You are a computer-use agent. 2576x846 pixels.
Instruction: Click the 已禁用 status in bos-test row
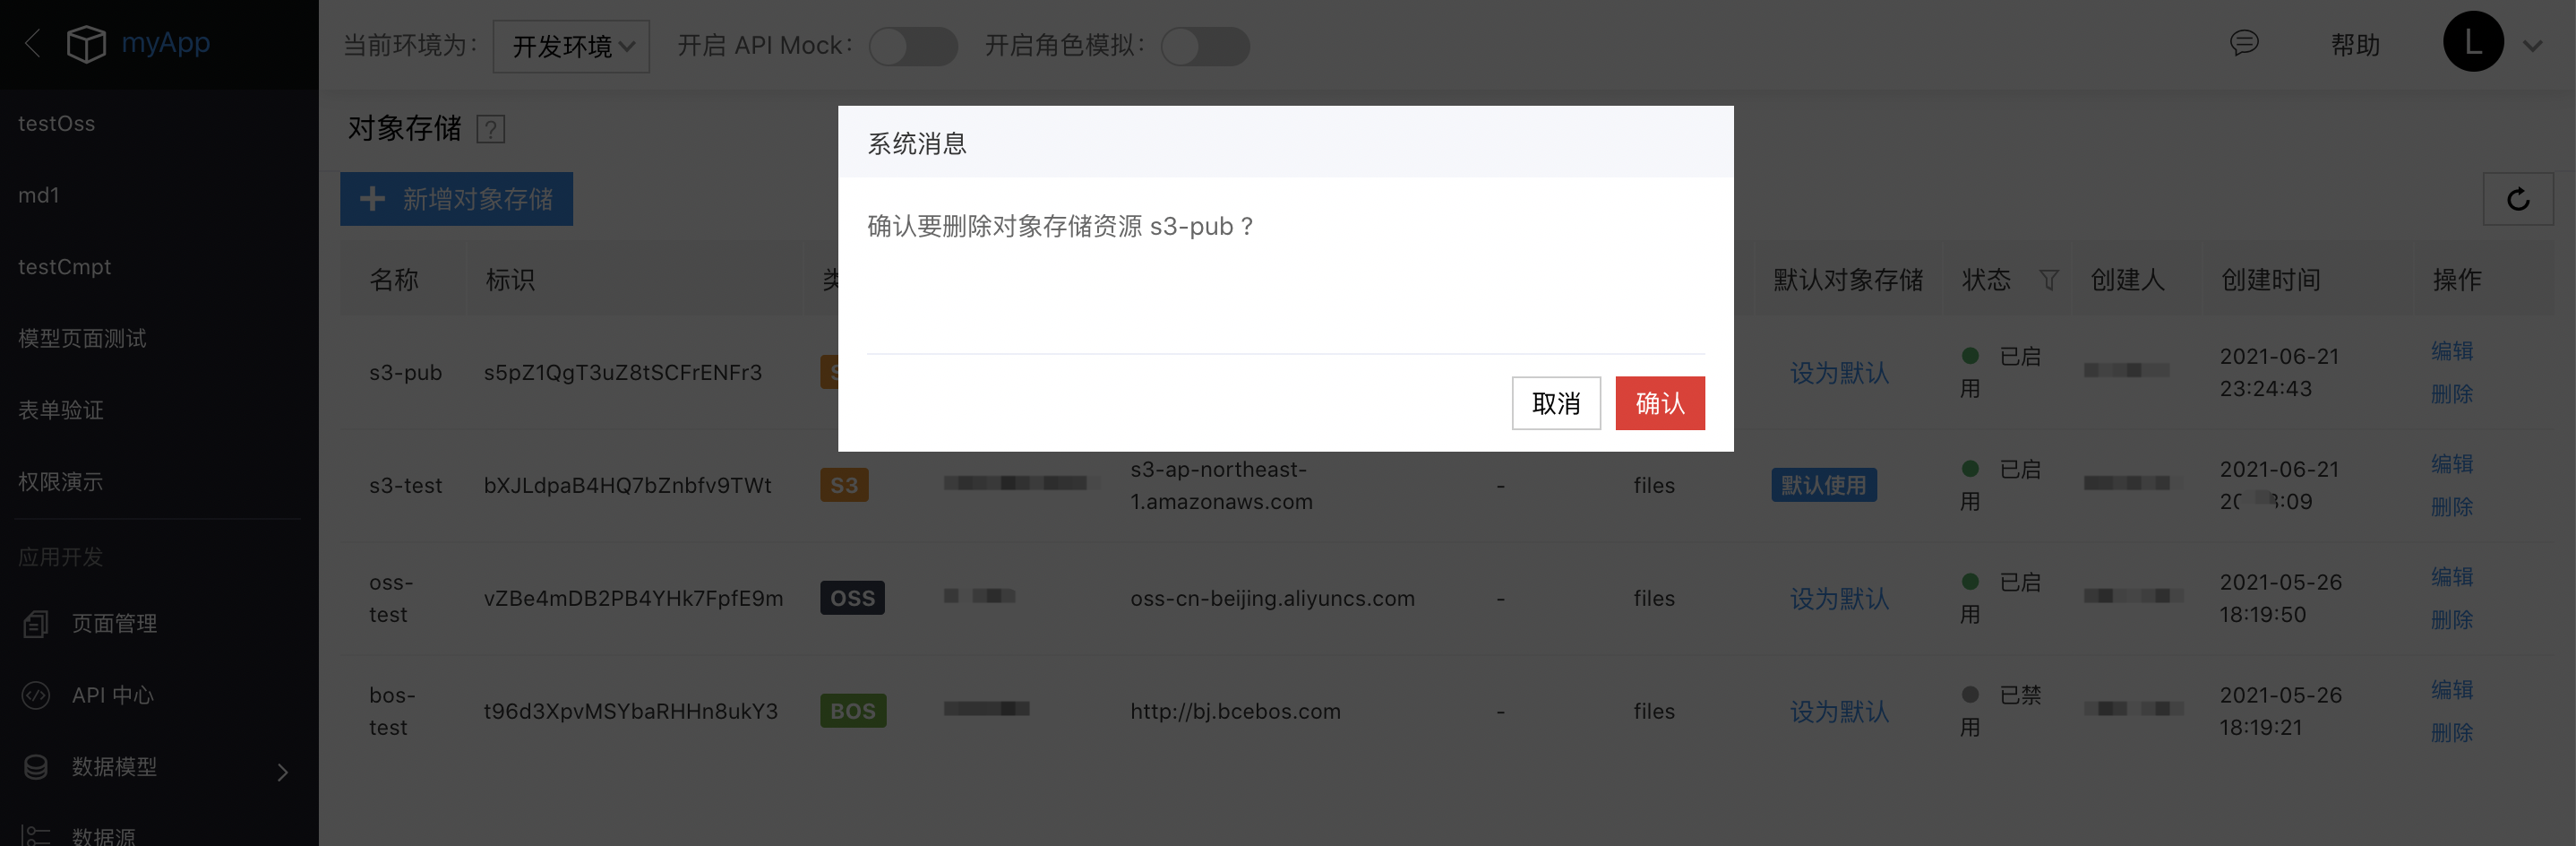2000,711
